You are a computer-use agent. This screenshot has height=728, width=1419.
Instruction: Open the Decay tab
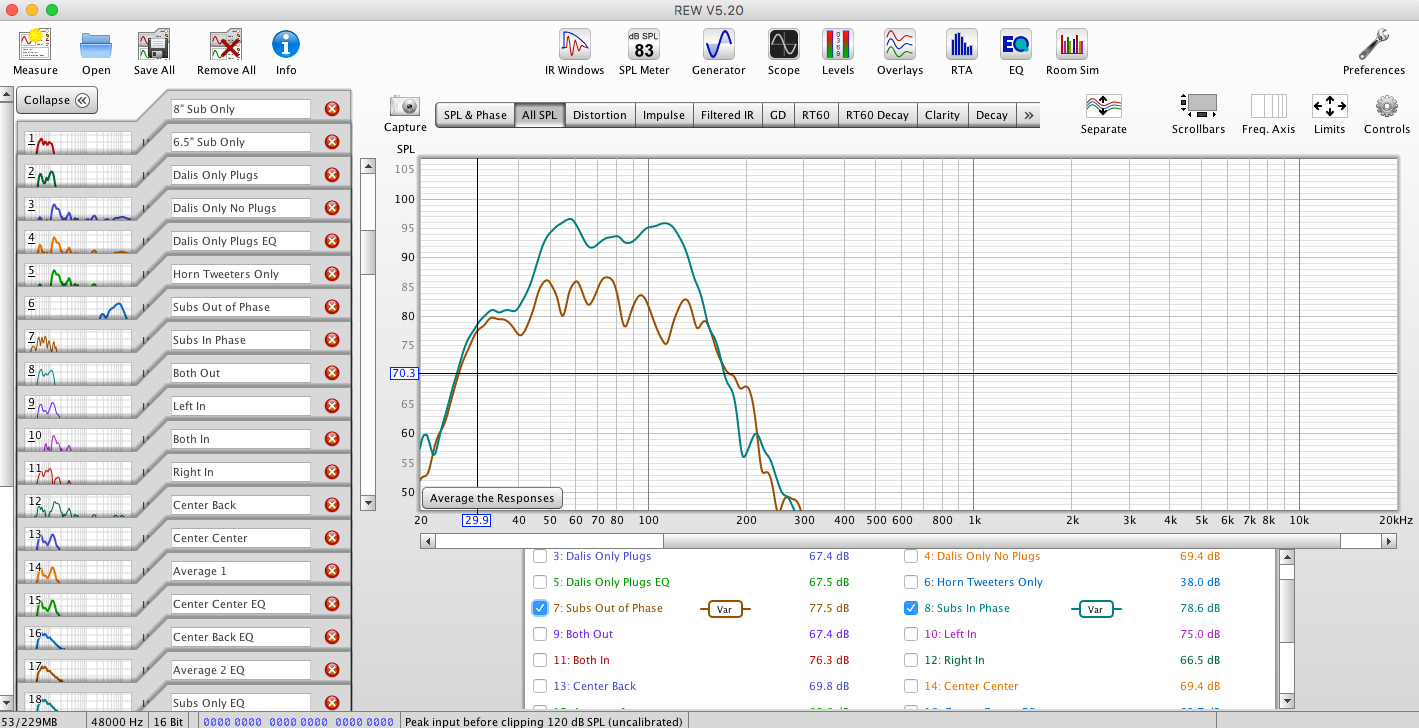992,115
